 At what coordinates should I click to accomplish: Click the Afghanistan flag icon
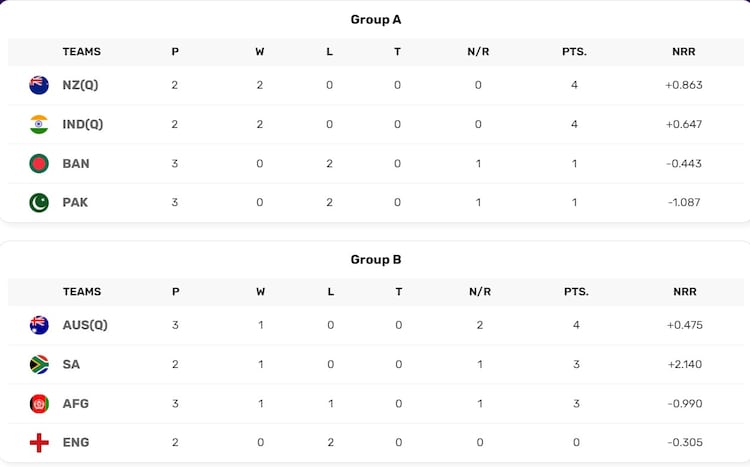pos(39,403)
